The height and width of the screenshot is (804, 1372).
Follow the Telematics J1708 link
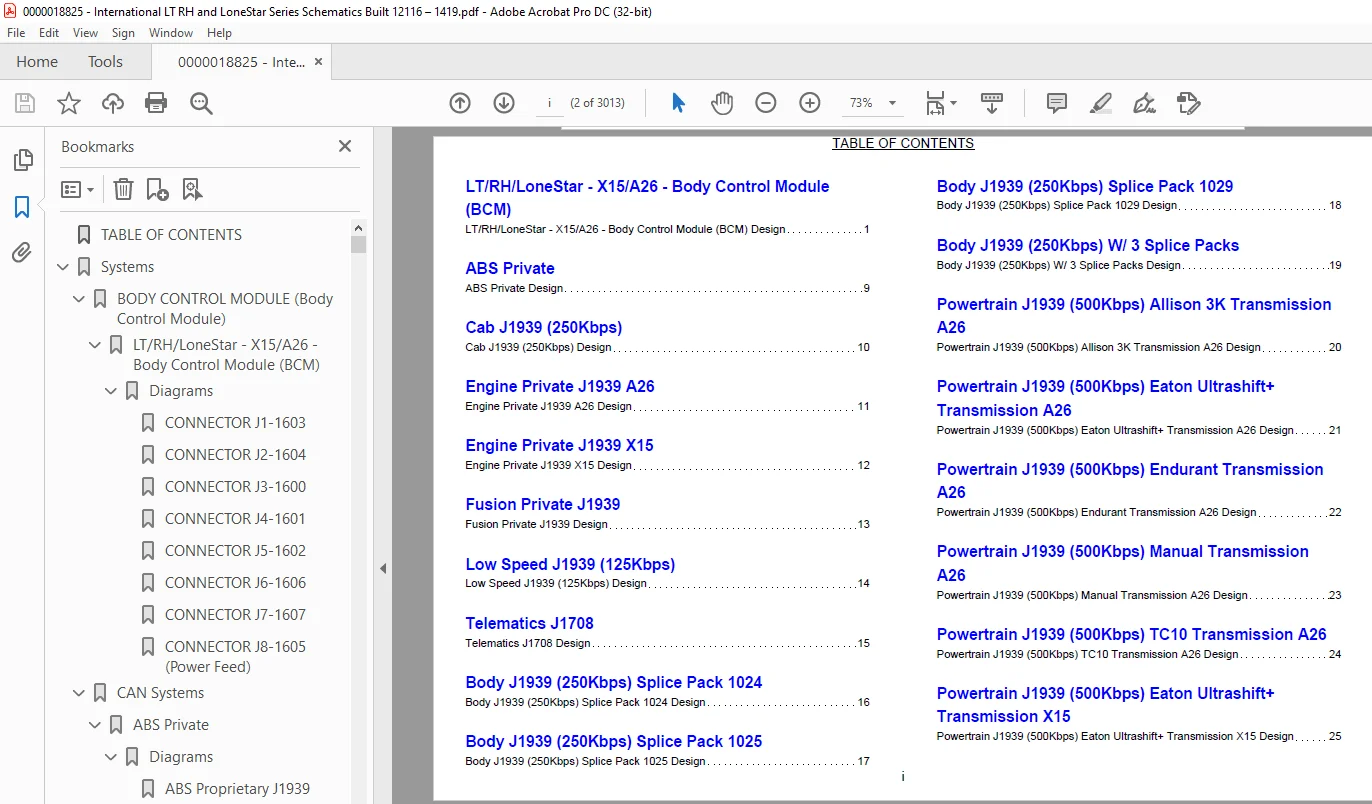530,623
